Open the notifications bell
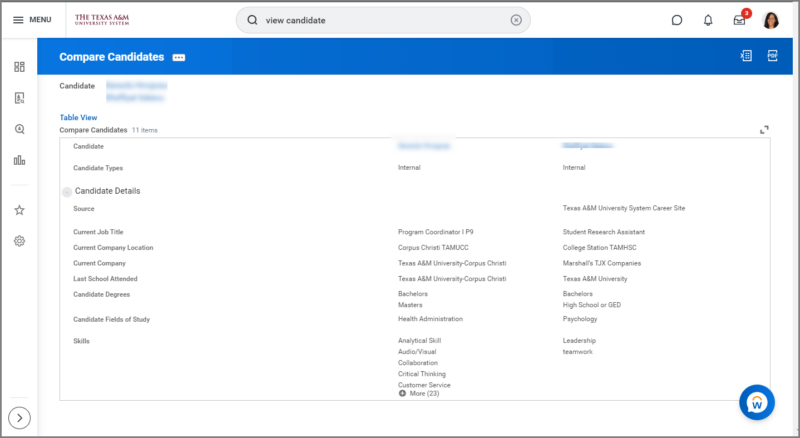Screen dimensions: 800x438 [708, 20]
